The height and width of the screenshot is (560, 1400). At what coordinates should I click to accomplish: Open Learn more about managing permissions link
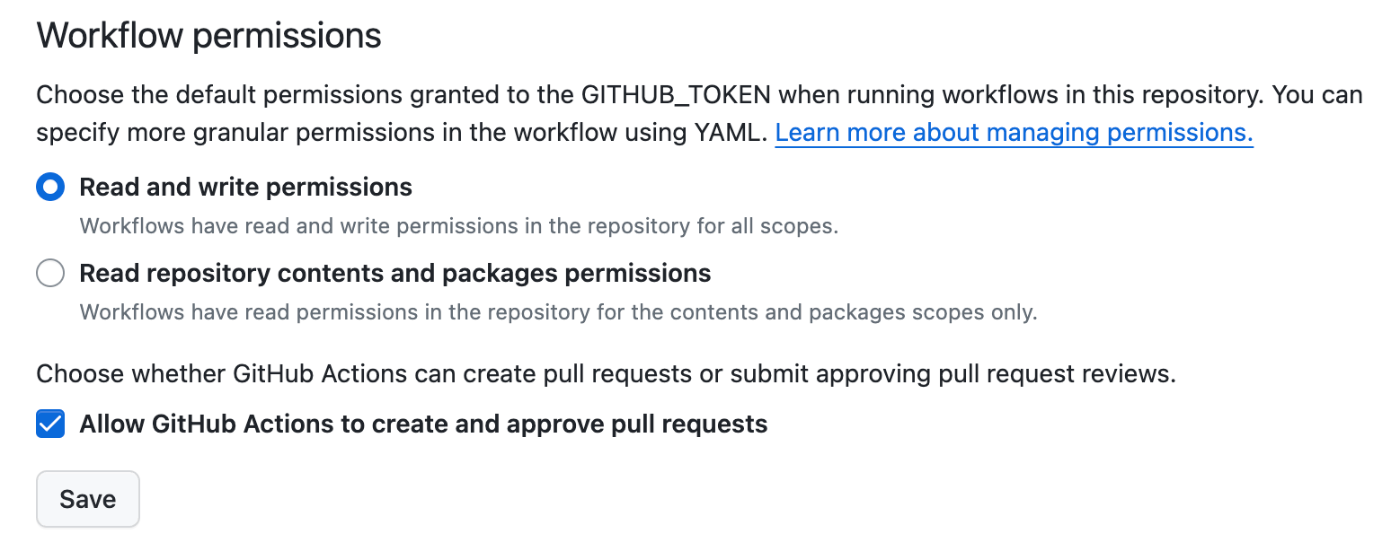(x=1014, y=132)
